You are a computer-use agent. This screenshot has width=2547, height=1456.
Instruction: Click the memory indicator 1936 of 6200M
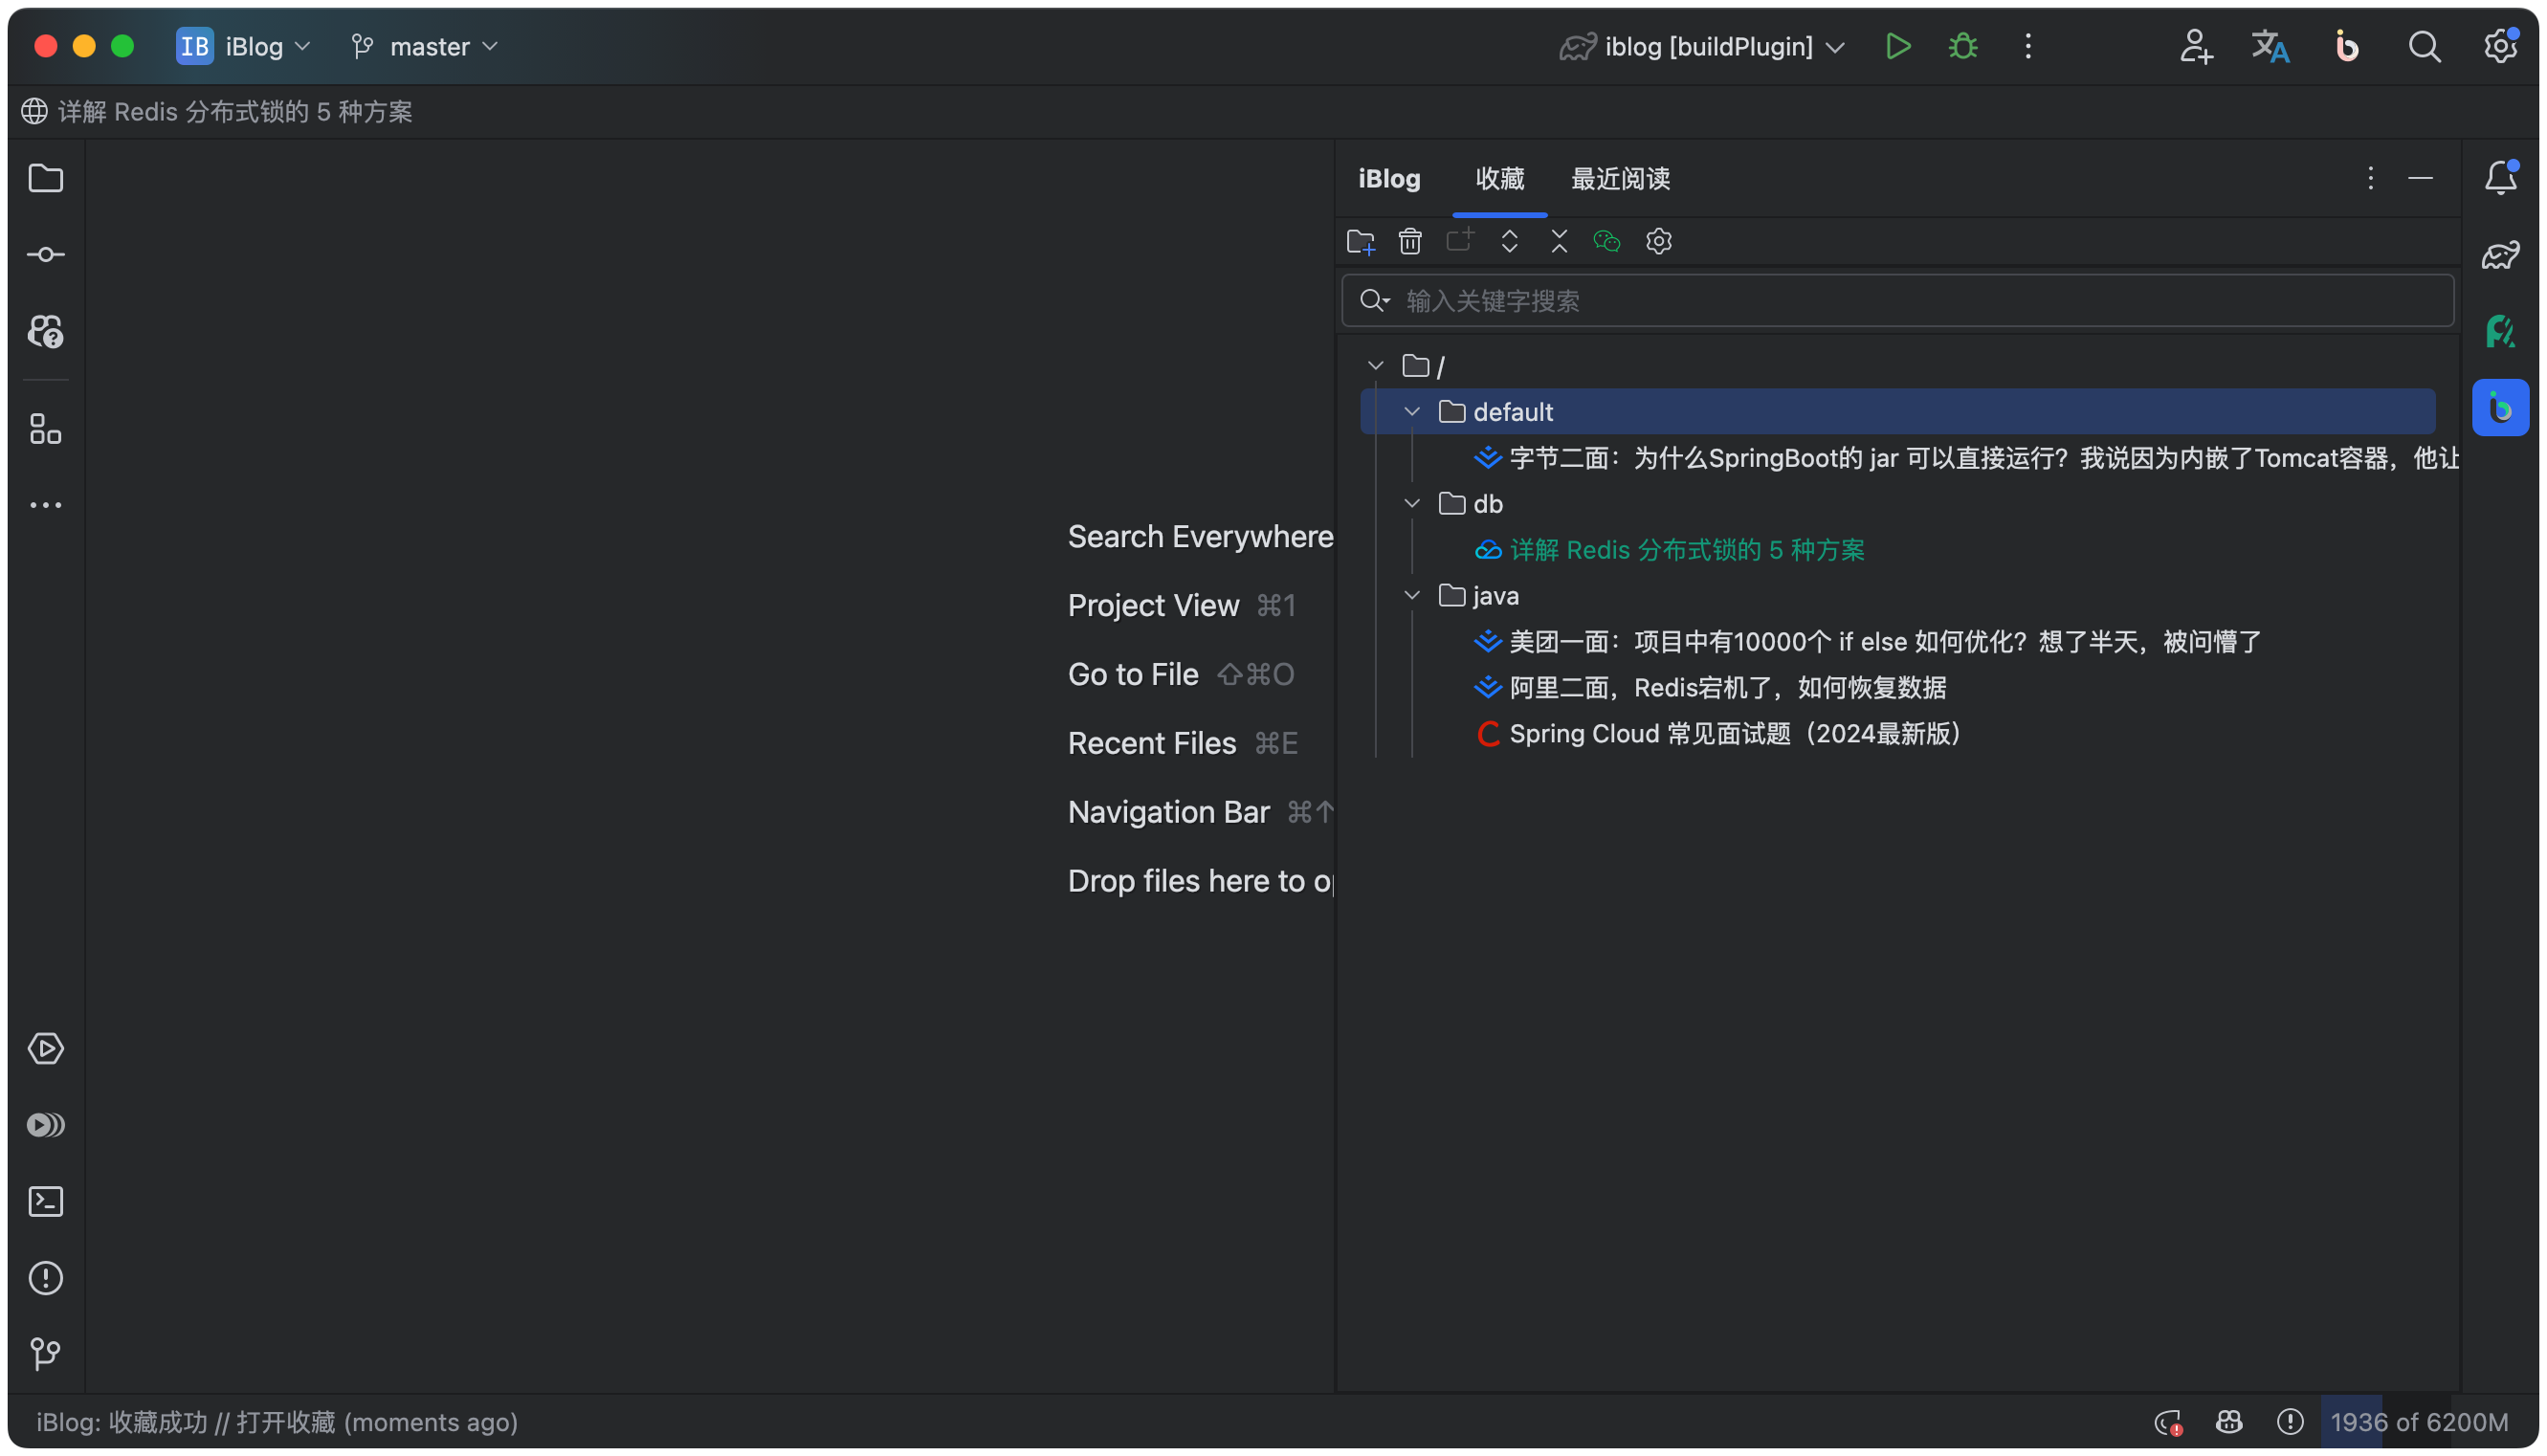(x=2418, y=1422)
